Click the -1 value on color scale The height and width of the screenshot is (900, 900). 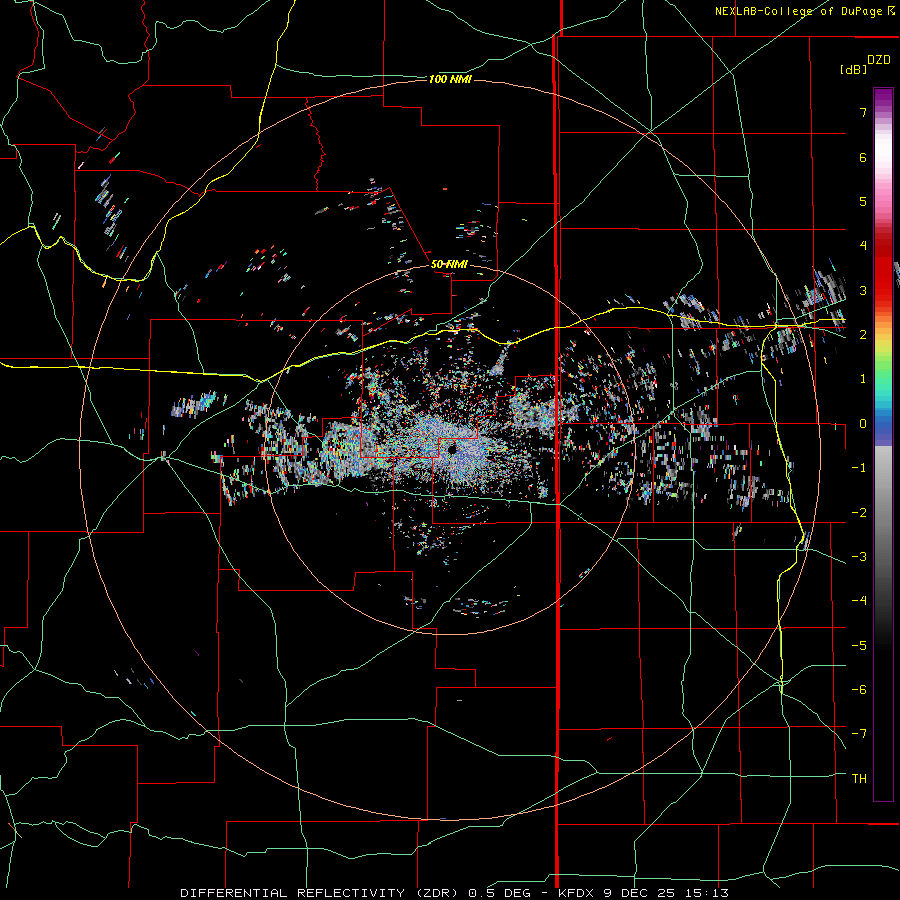tap(859, 468)
